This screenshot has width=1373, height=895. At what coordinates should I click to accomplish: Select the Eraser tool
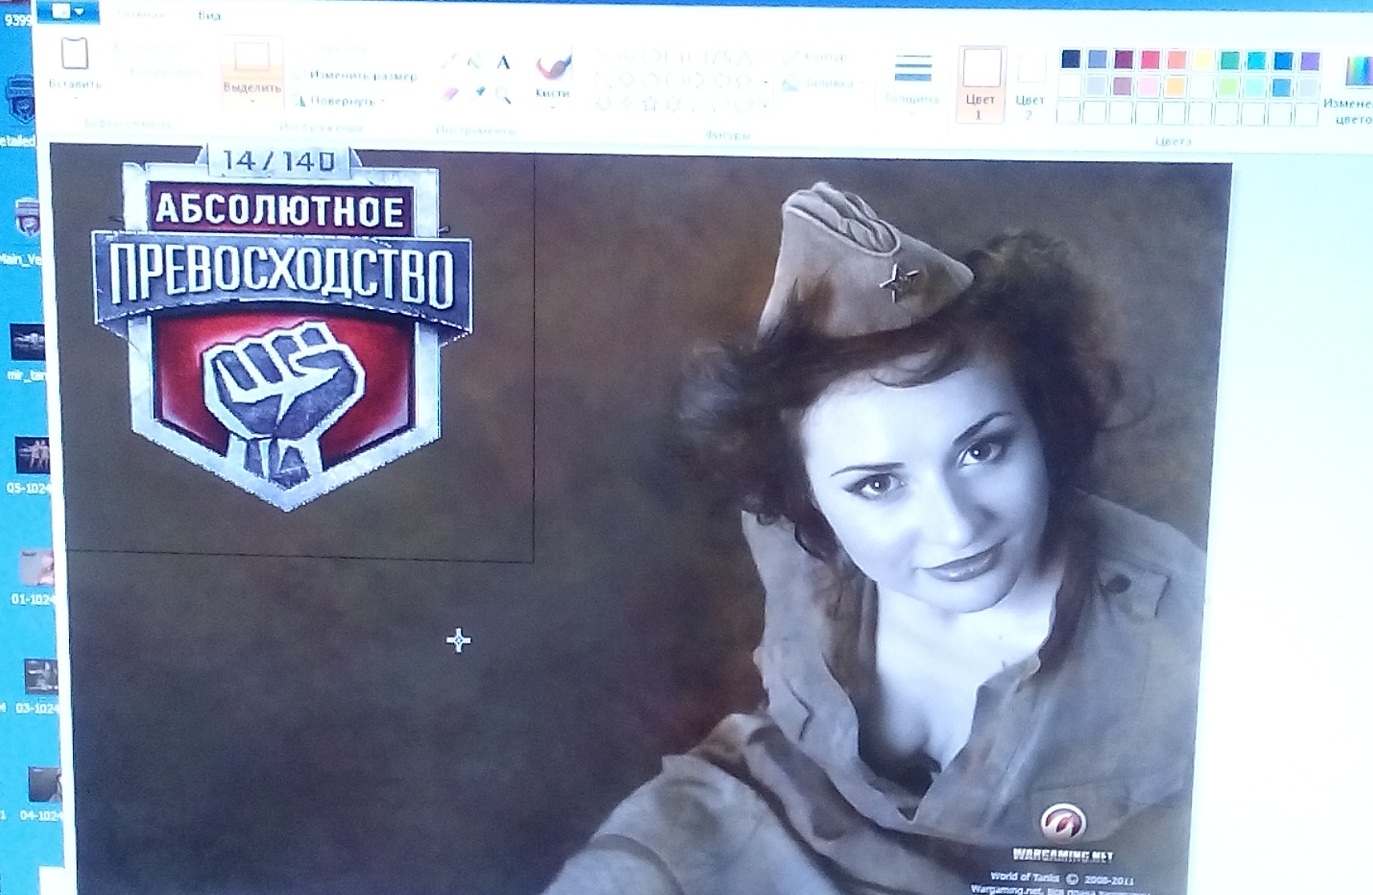tap(451, 93)
